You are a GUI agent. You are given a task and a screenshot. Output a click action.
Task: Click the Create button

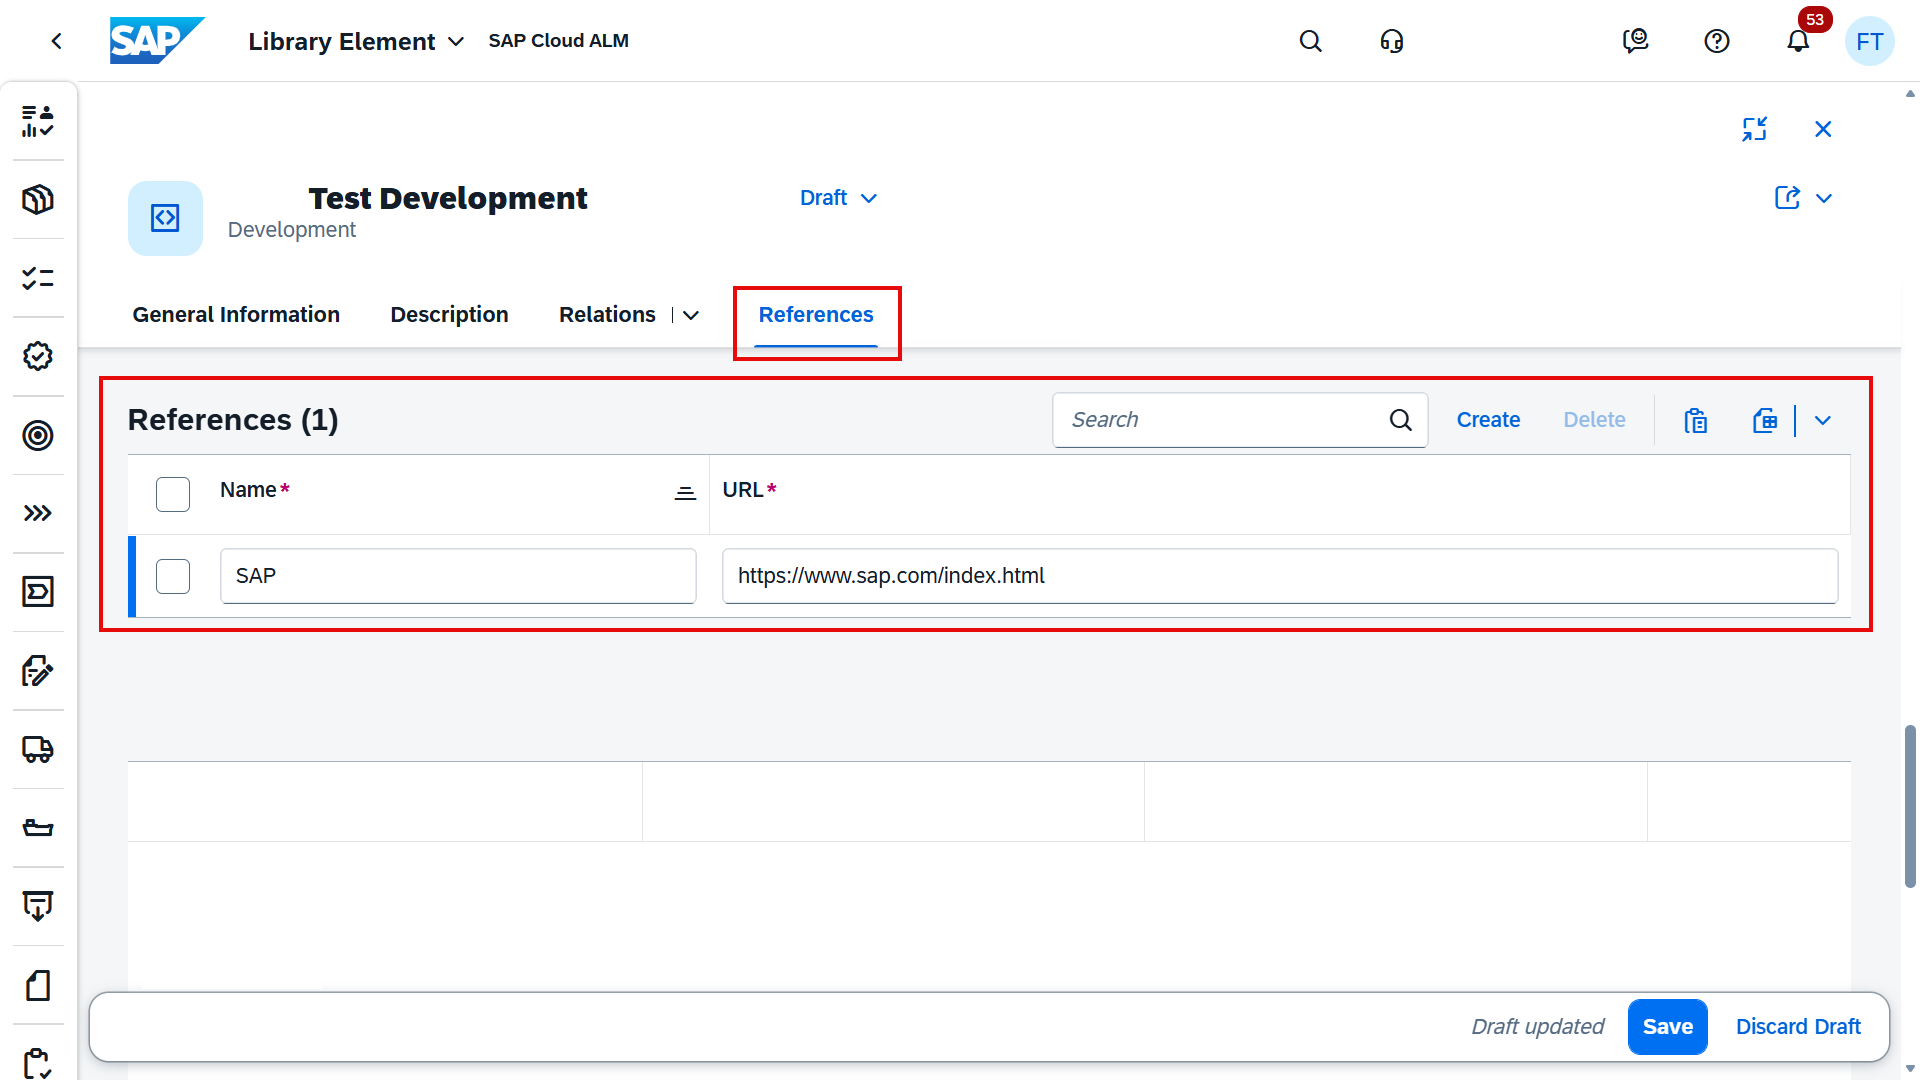[x=1488, y=420]
